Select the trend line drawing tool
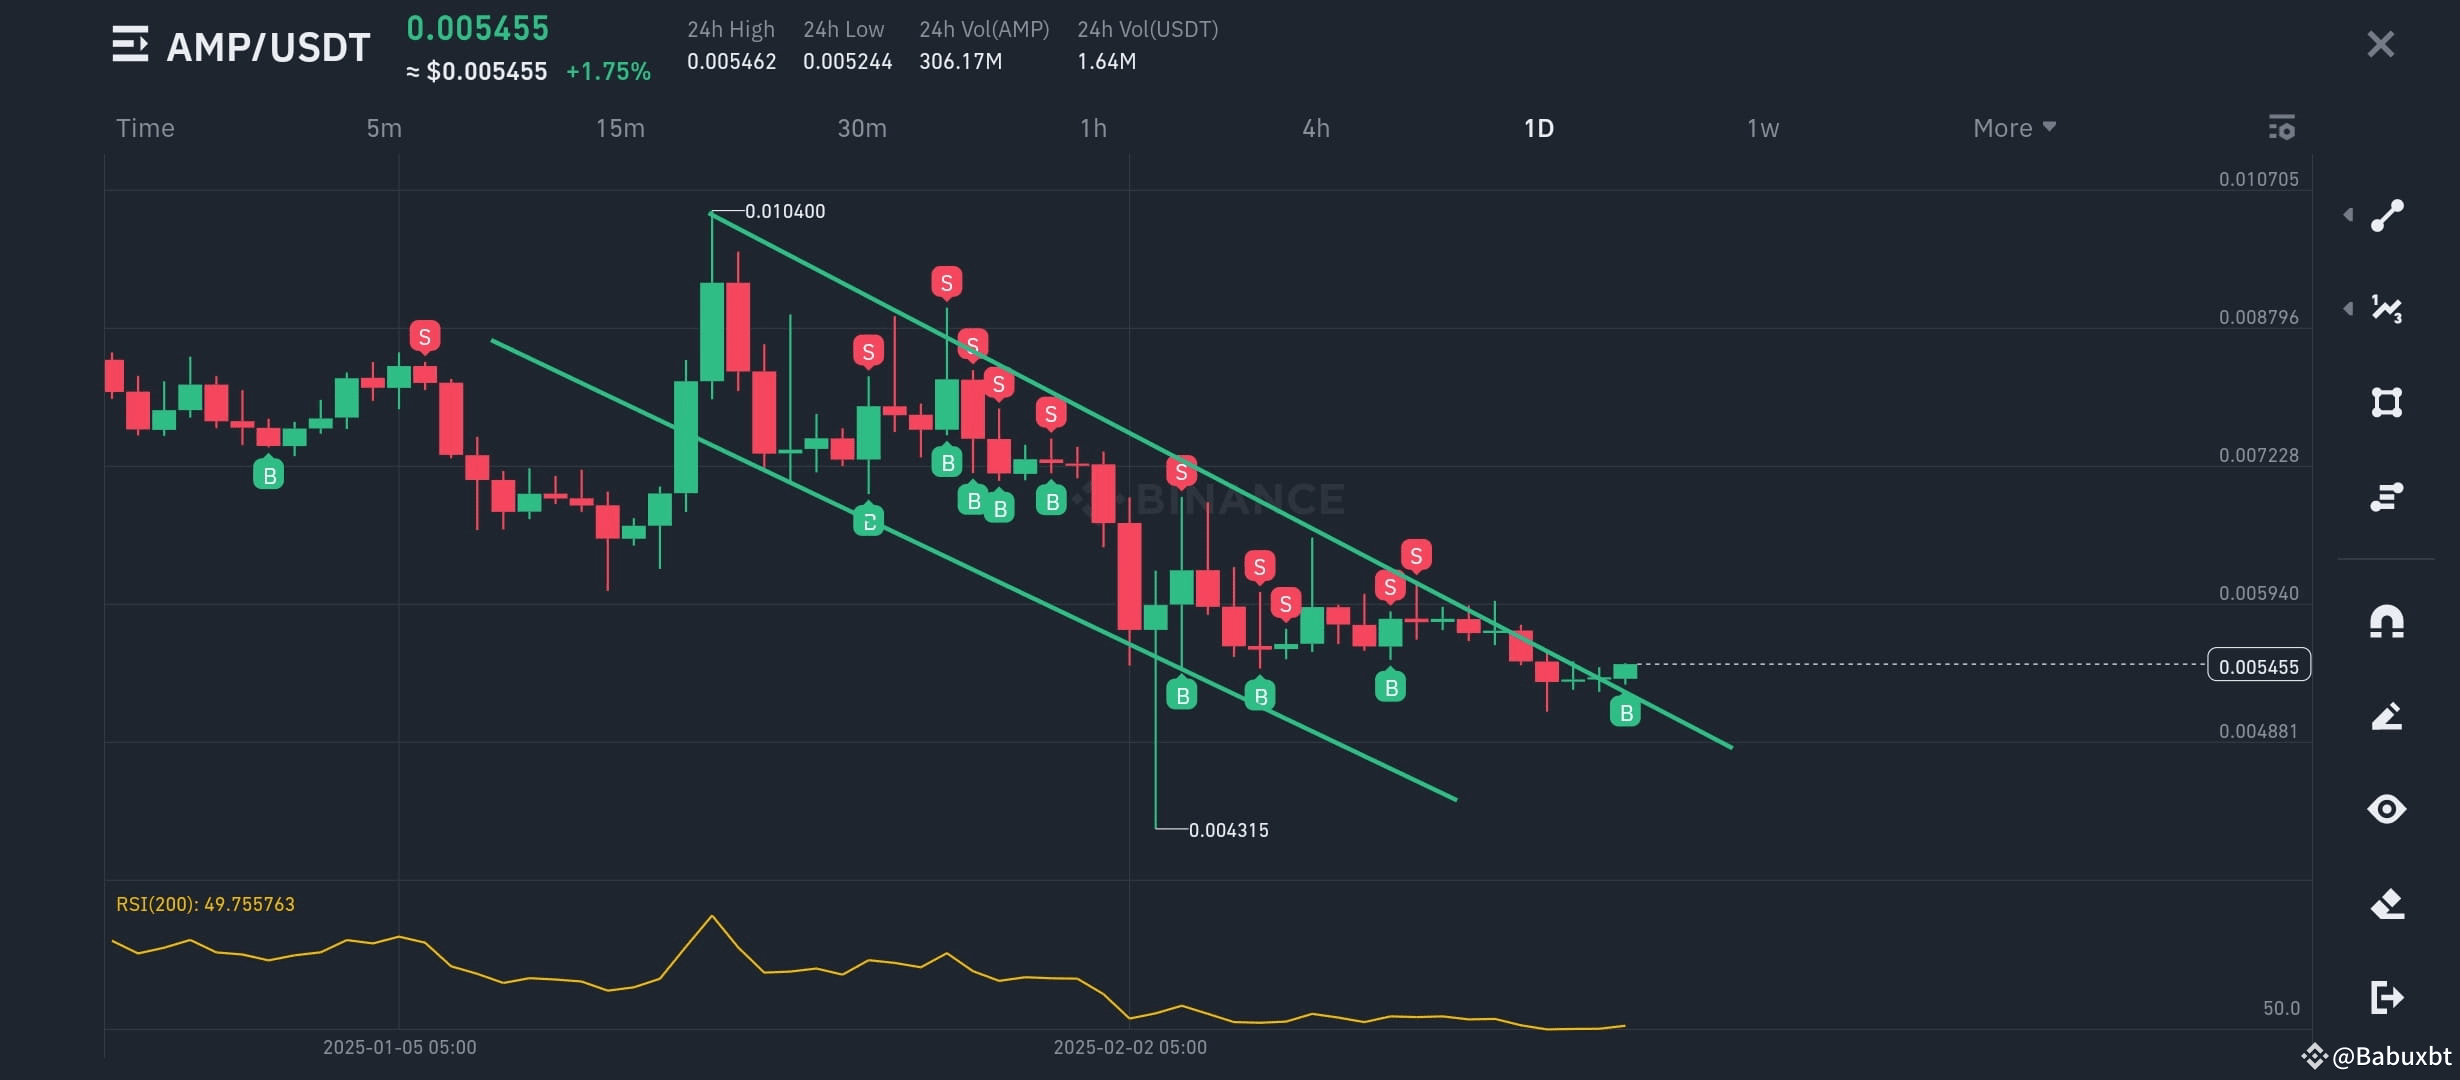The width and height of the screenshot is (2460, 1080). point(2387,215)
